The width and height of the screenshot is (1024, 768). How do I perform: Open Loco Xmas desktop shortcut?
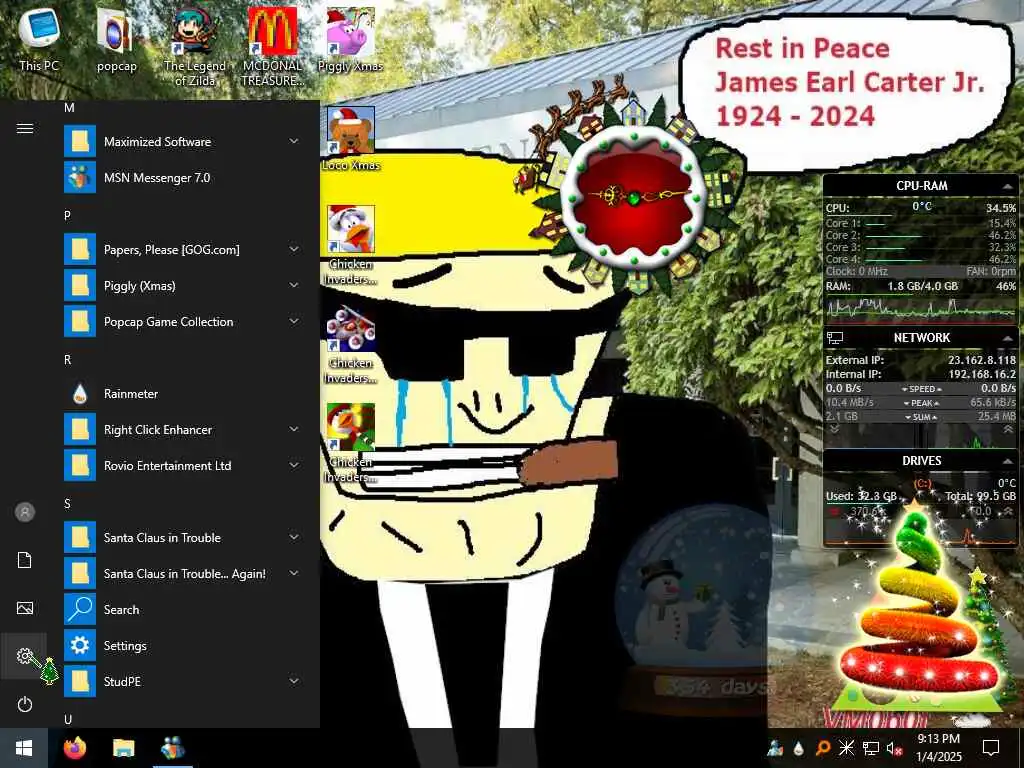(351, 138)
